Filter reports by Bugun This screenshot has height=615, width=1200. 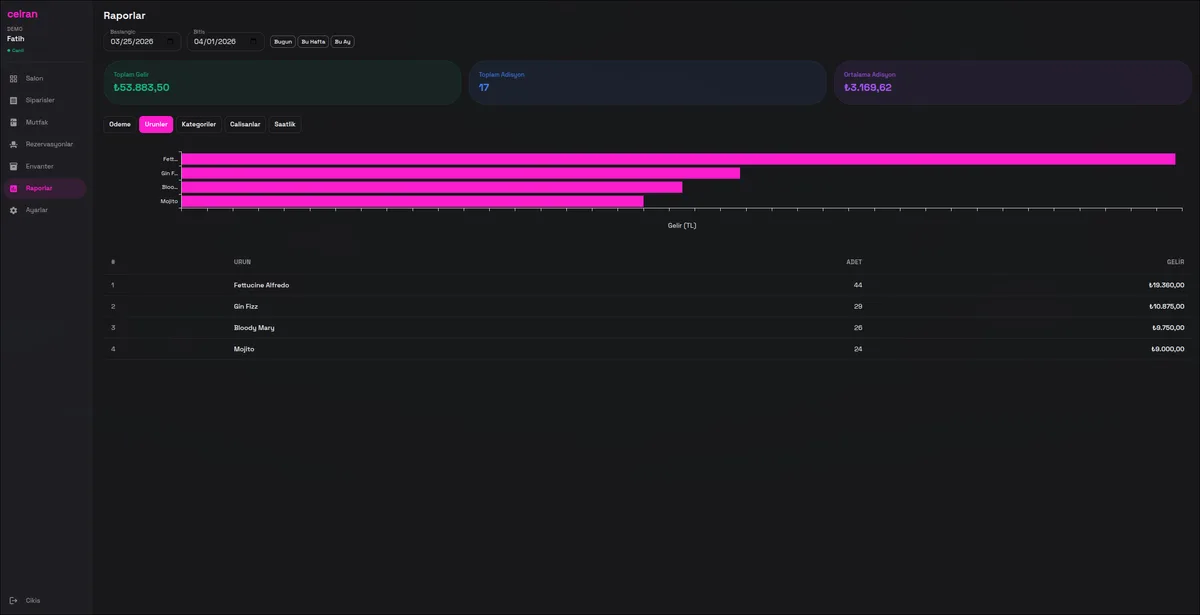283,42
